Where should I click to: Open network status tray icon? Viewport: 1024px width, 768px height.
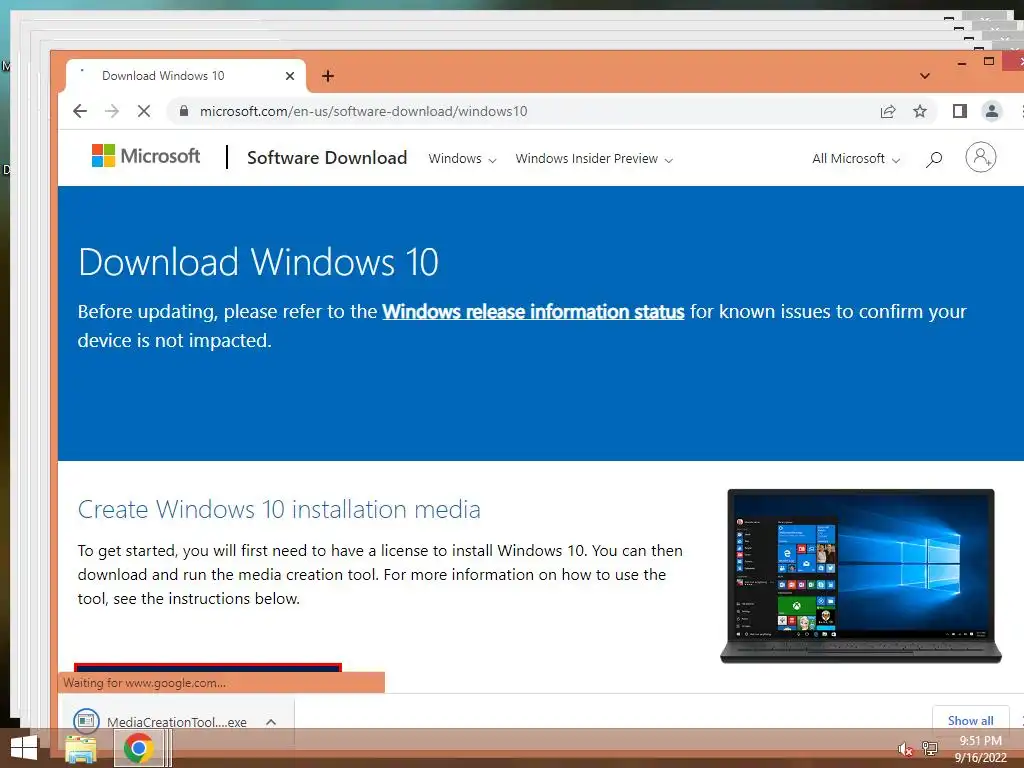[929, 749]
